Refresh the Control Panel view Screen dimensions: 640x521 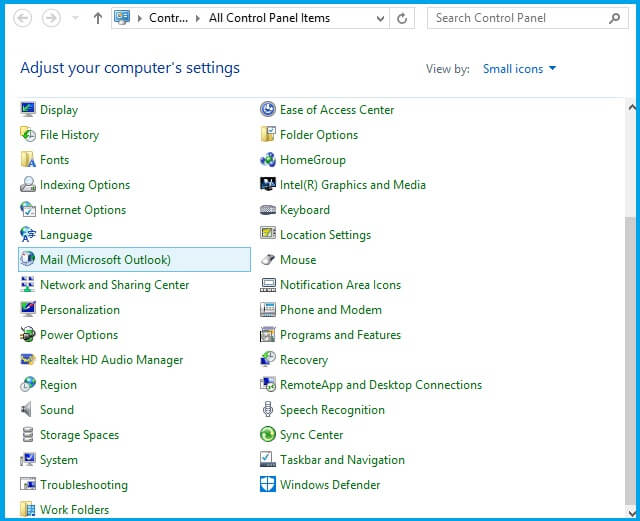coord(402,18)
